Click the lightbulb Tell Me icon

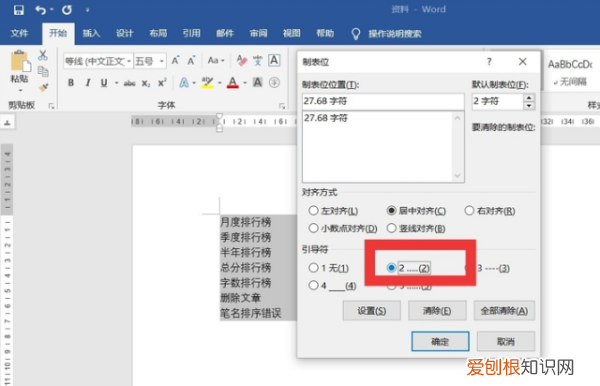coord(355,34)
